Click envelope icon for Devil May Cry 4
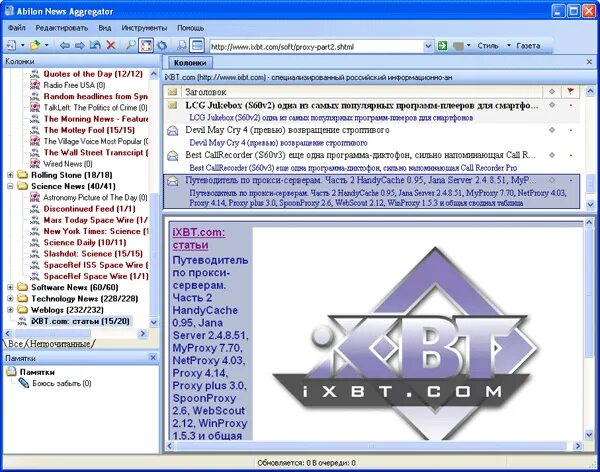This screenshot has width=600, height=472. point(173,131)
